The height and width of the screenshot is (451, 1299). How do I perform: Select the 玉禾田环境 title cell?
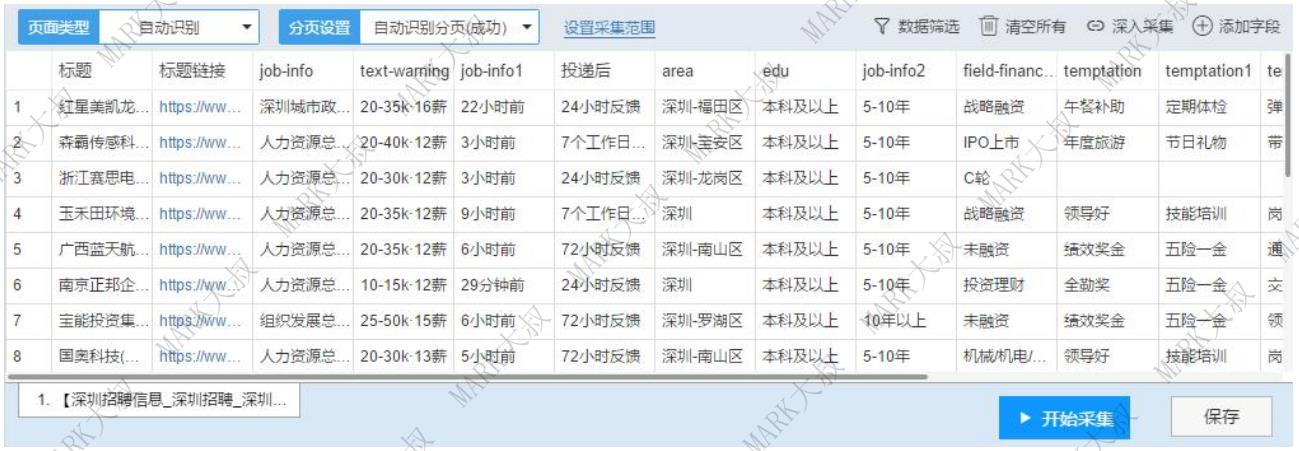(101, 214)
